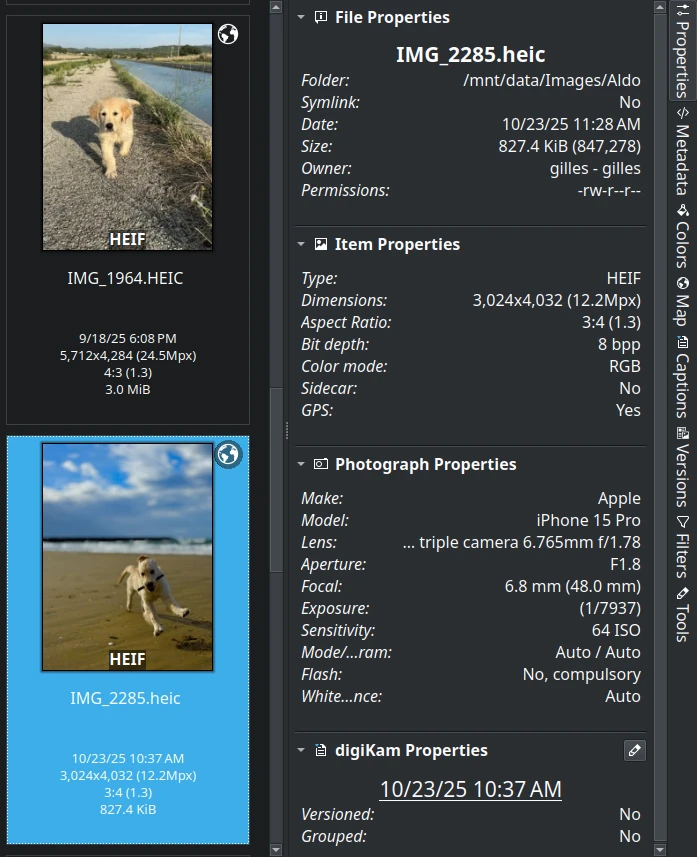Click the globe GPS icon on IMG_1964.HEIC
The width and height of the screenshot is (697, 857).
tap(228, 34)
